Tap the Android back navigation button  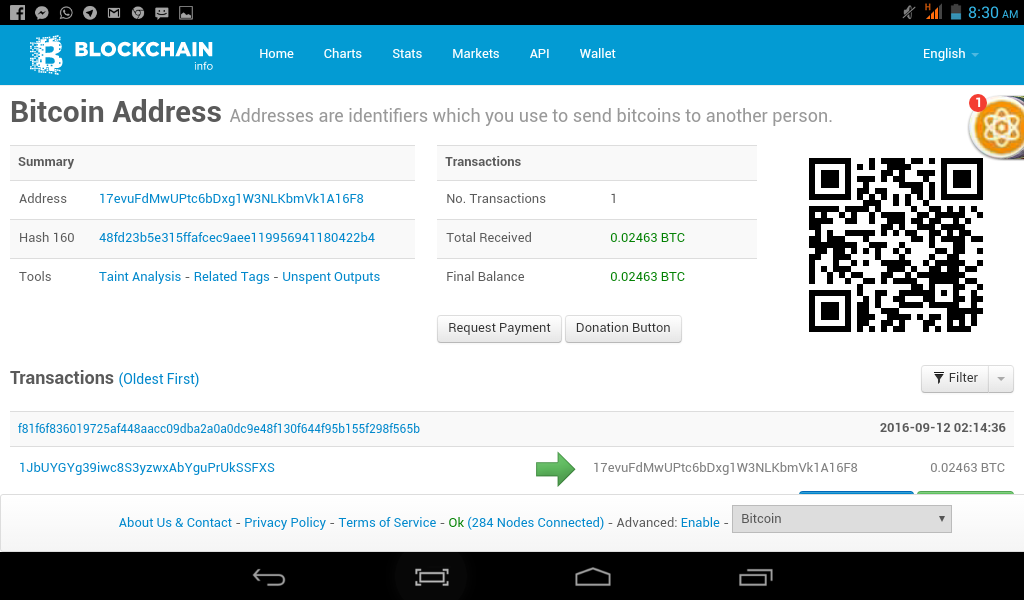pyautogui.click(x=269, y=577)
